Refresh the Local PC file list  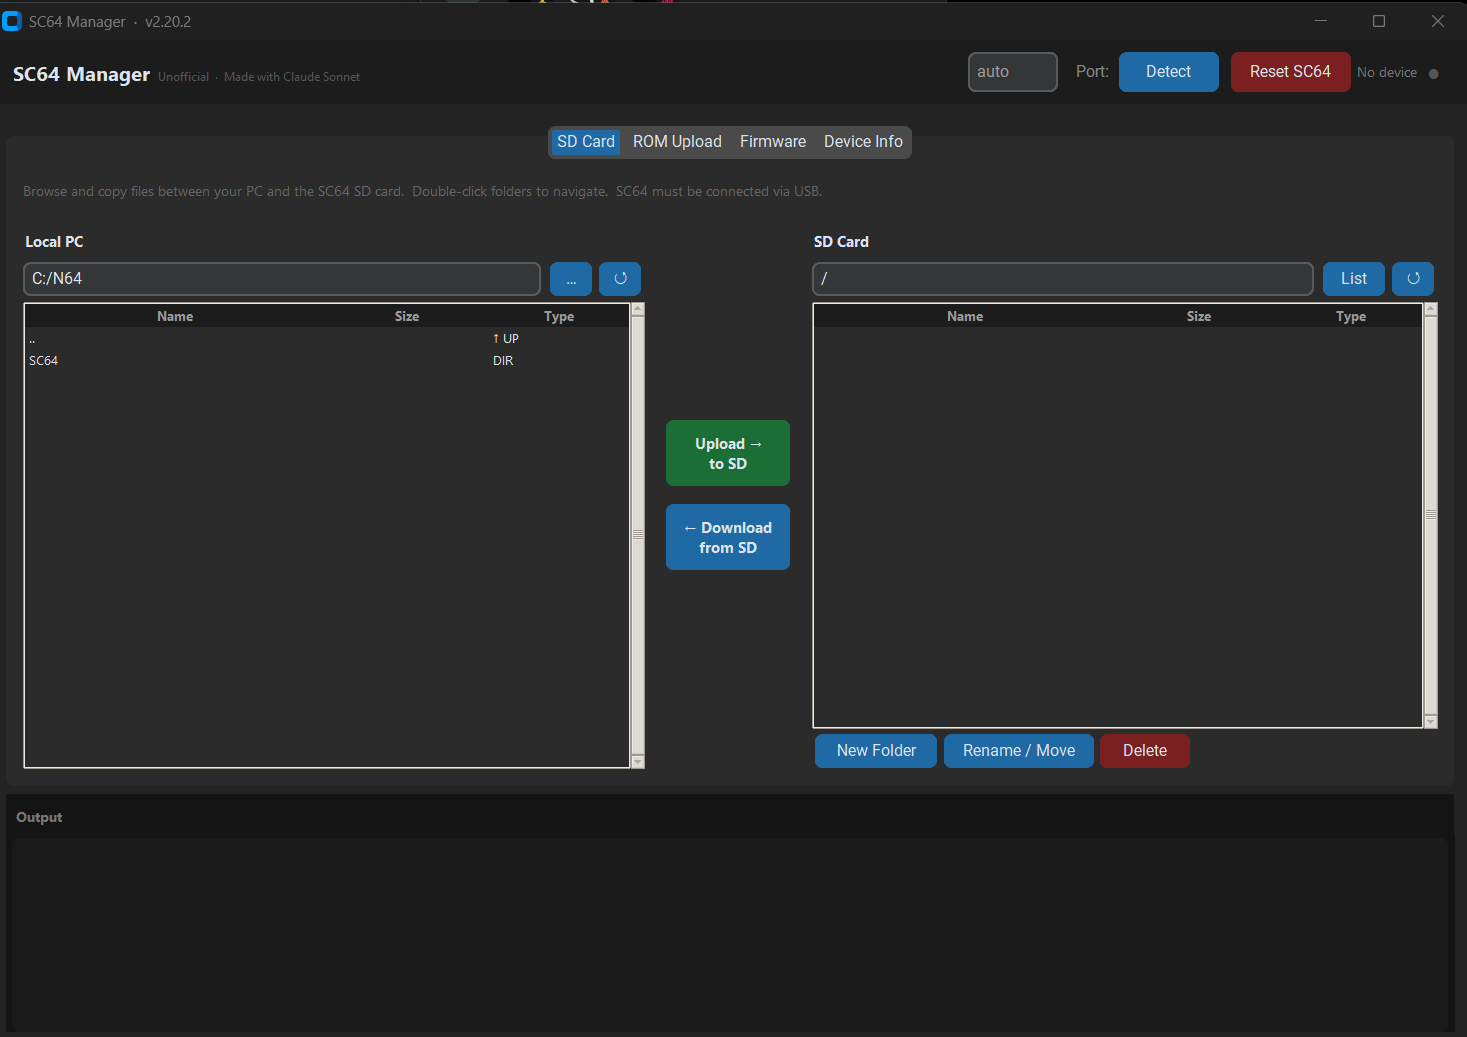click(620, 279)
